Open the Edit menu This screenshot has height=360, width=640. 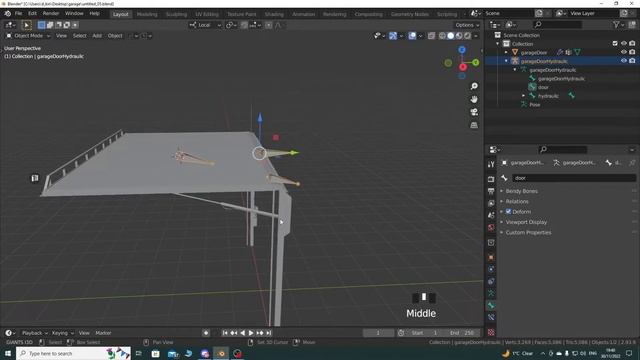pos(32,13)
